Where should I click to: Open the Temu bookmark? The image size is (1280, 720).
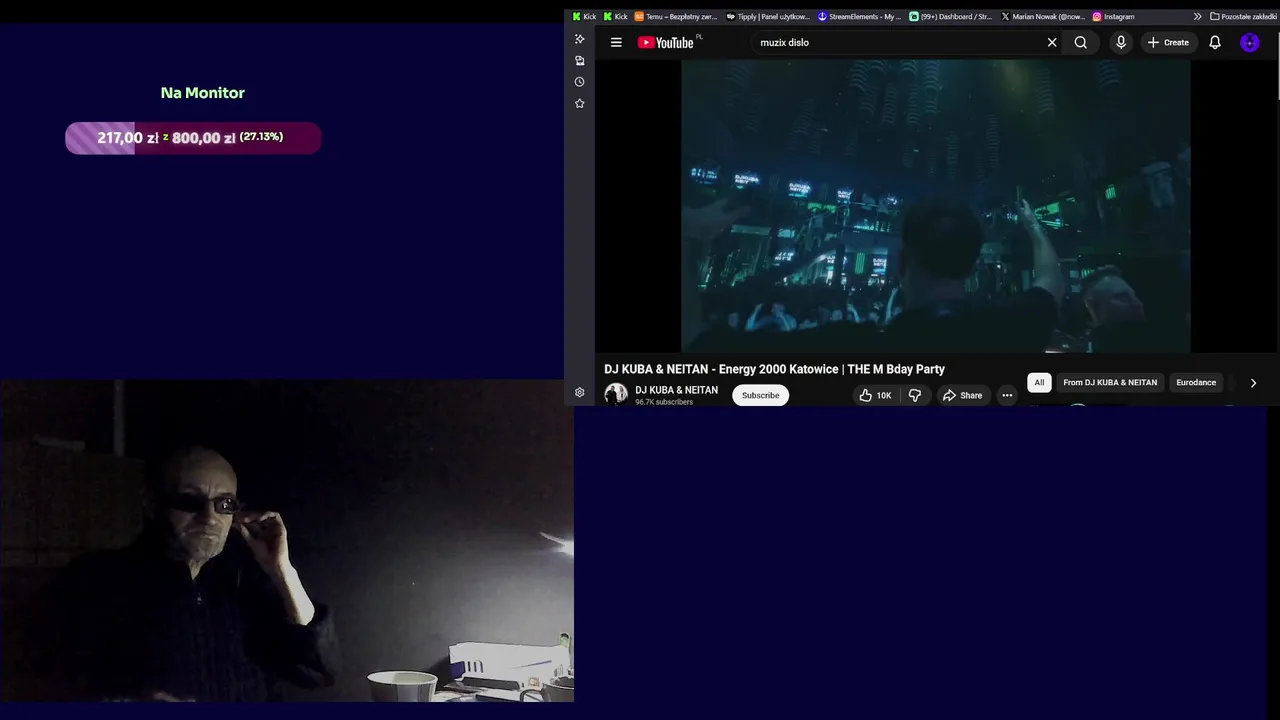coord(676,16)
